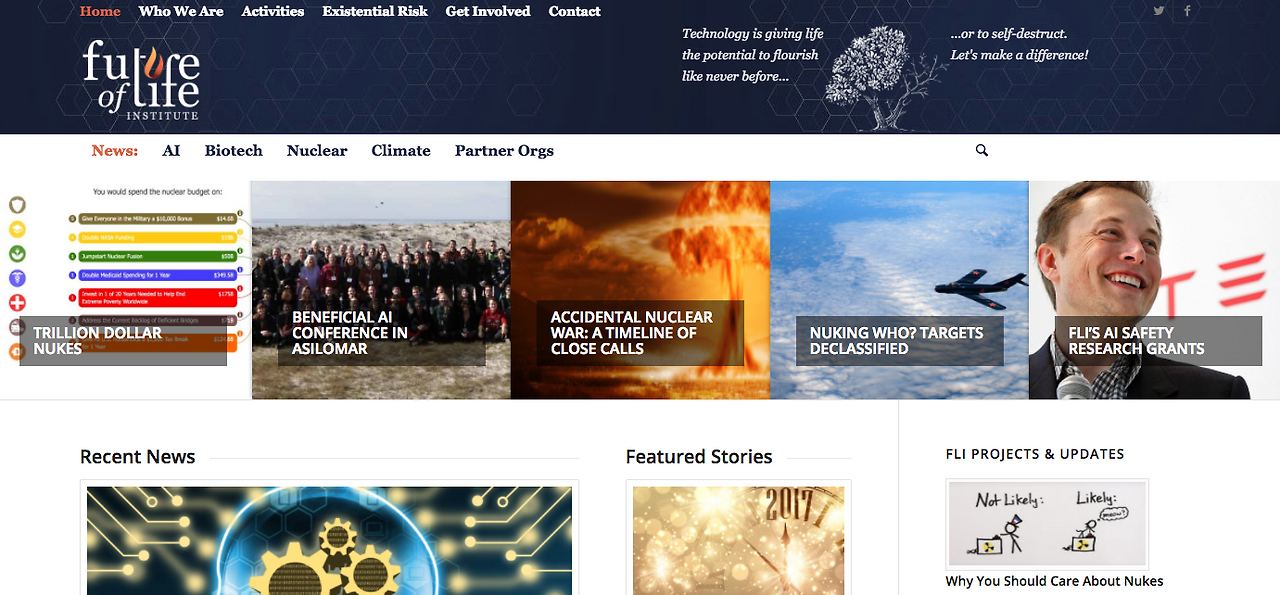This screenshot has height=595, width=1280.
Task: Open Accidental Nuclear War timeline story
Action: click(x=640, y=290)
